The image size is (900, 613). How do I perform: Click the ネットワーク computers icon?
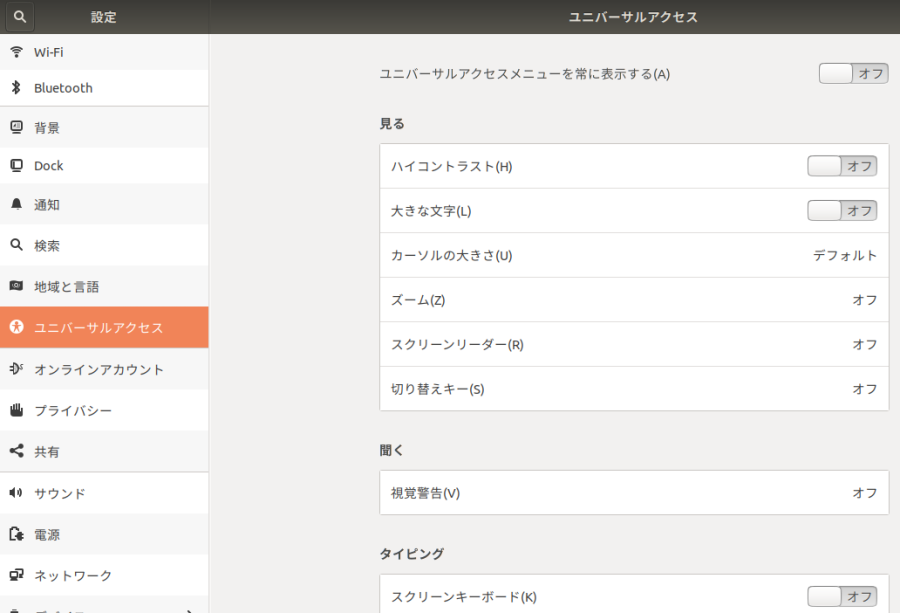(17, 575)
